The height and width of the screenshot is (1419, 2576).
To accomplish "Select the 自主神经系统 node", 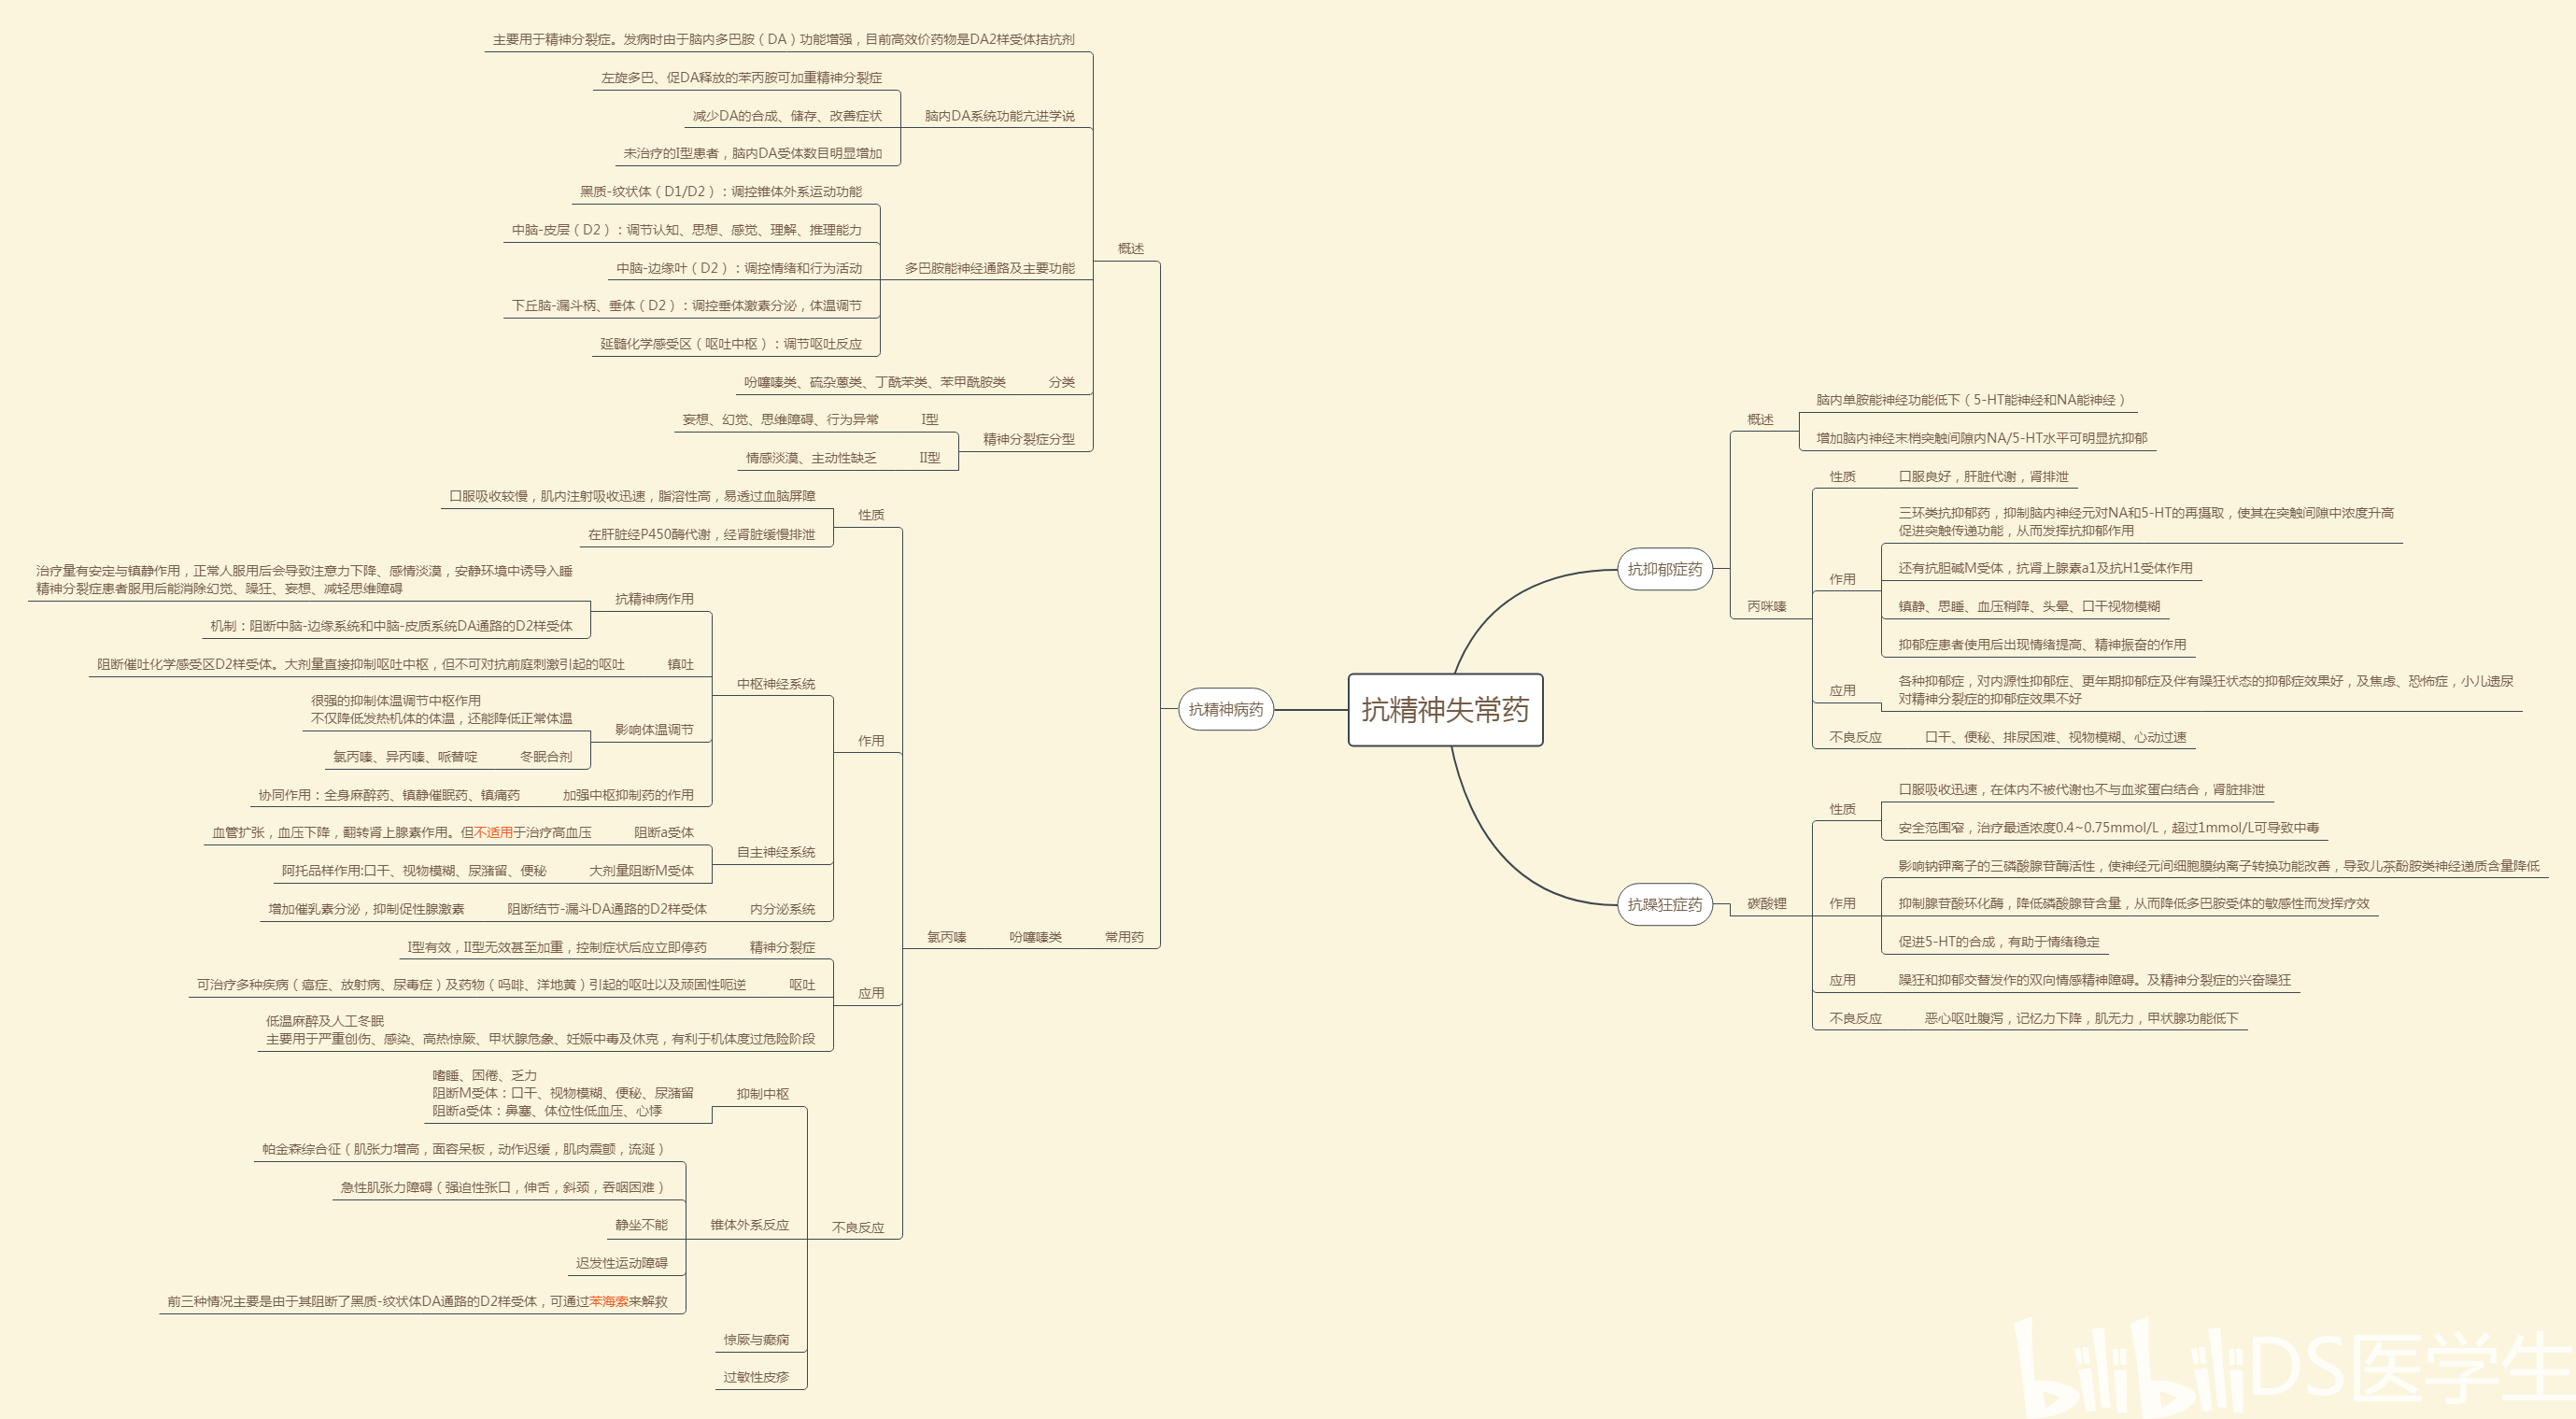I will tap(776, 852).
